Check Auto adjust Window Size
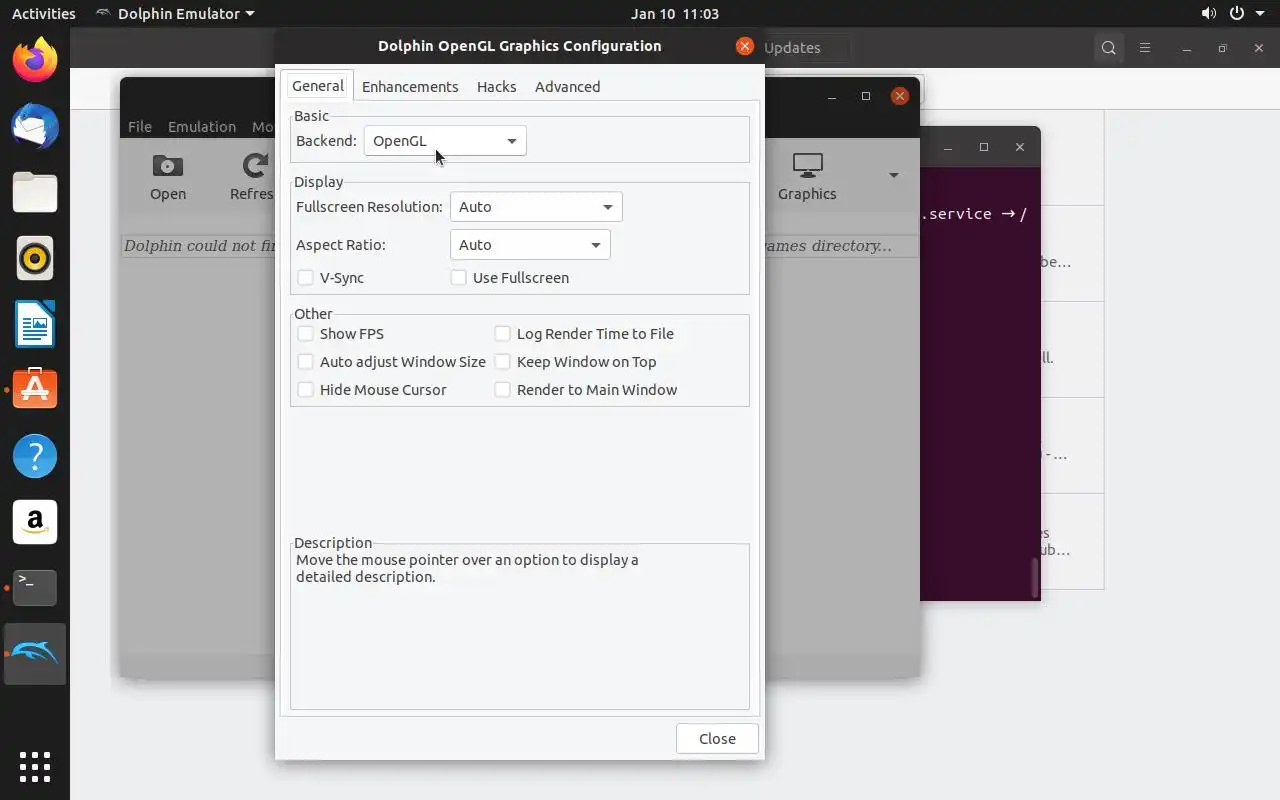Image resolution: width=1280 pixels, height=800 pixels. tap(306, 362)
